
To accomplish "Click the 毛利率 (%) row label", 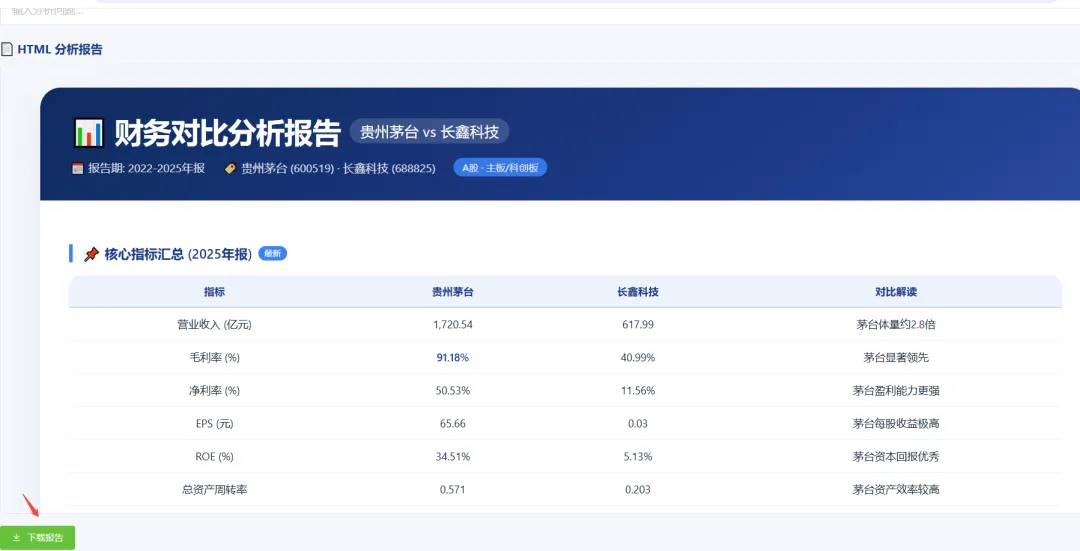I will pyautogui.click(x=214, y=357).
